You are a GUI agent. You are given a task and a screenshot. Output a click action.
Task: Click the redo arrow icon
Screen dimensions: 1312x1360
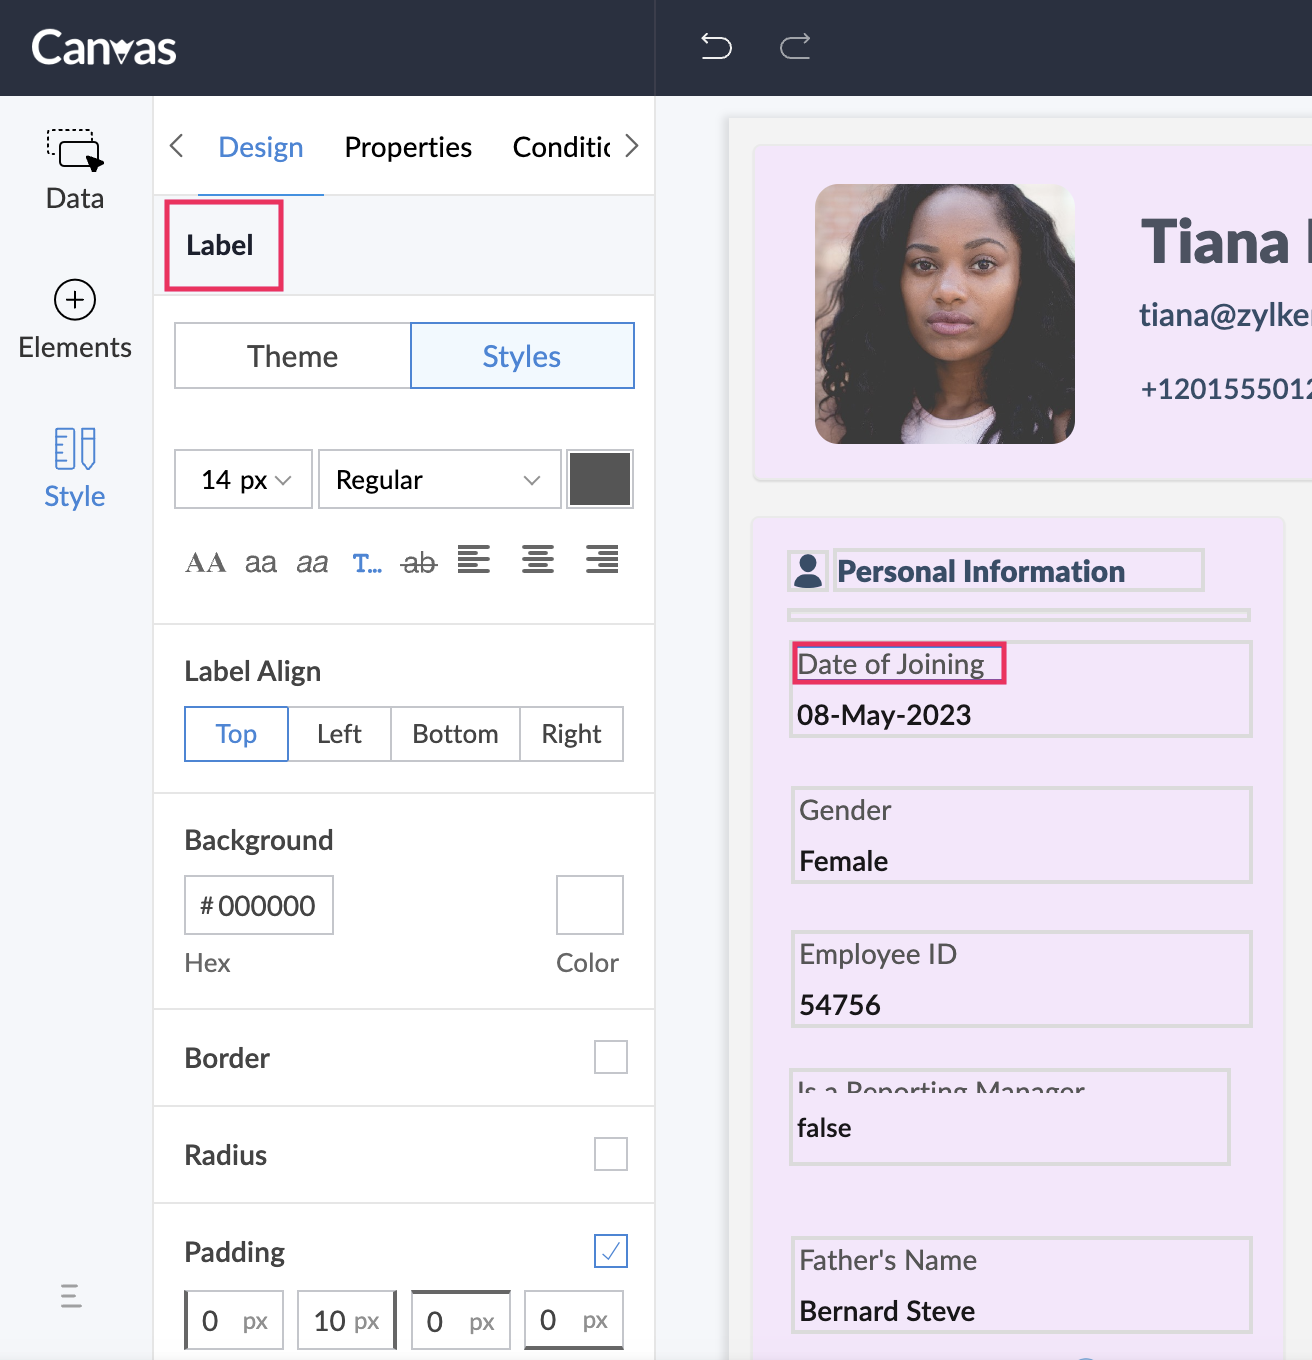[795, 46]
